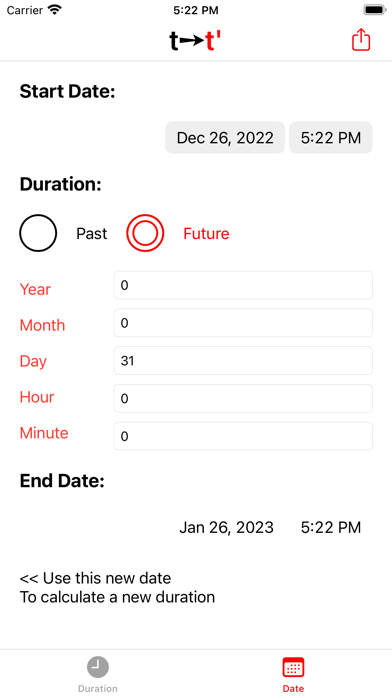
Task: Click the Month input field
Action: coord(243,323)
